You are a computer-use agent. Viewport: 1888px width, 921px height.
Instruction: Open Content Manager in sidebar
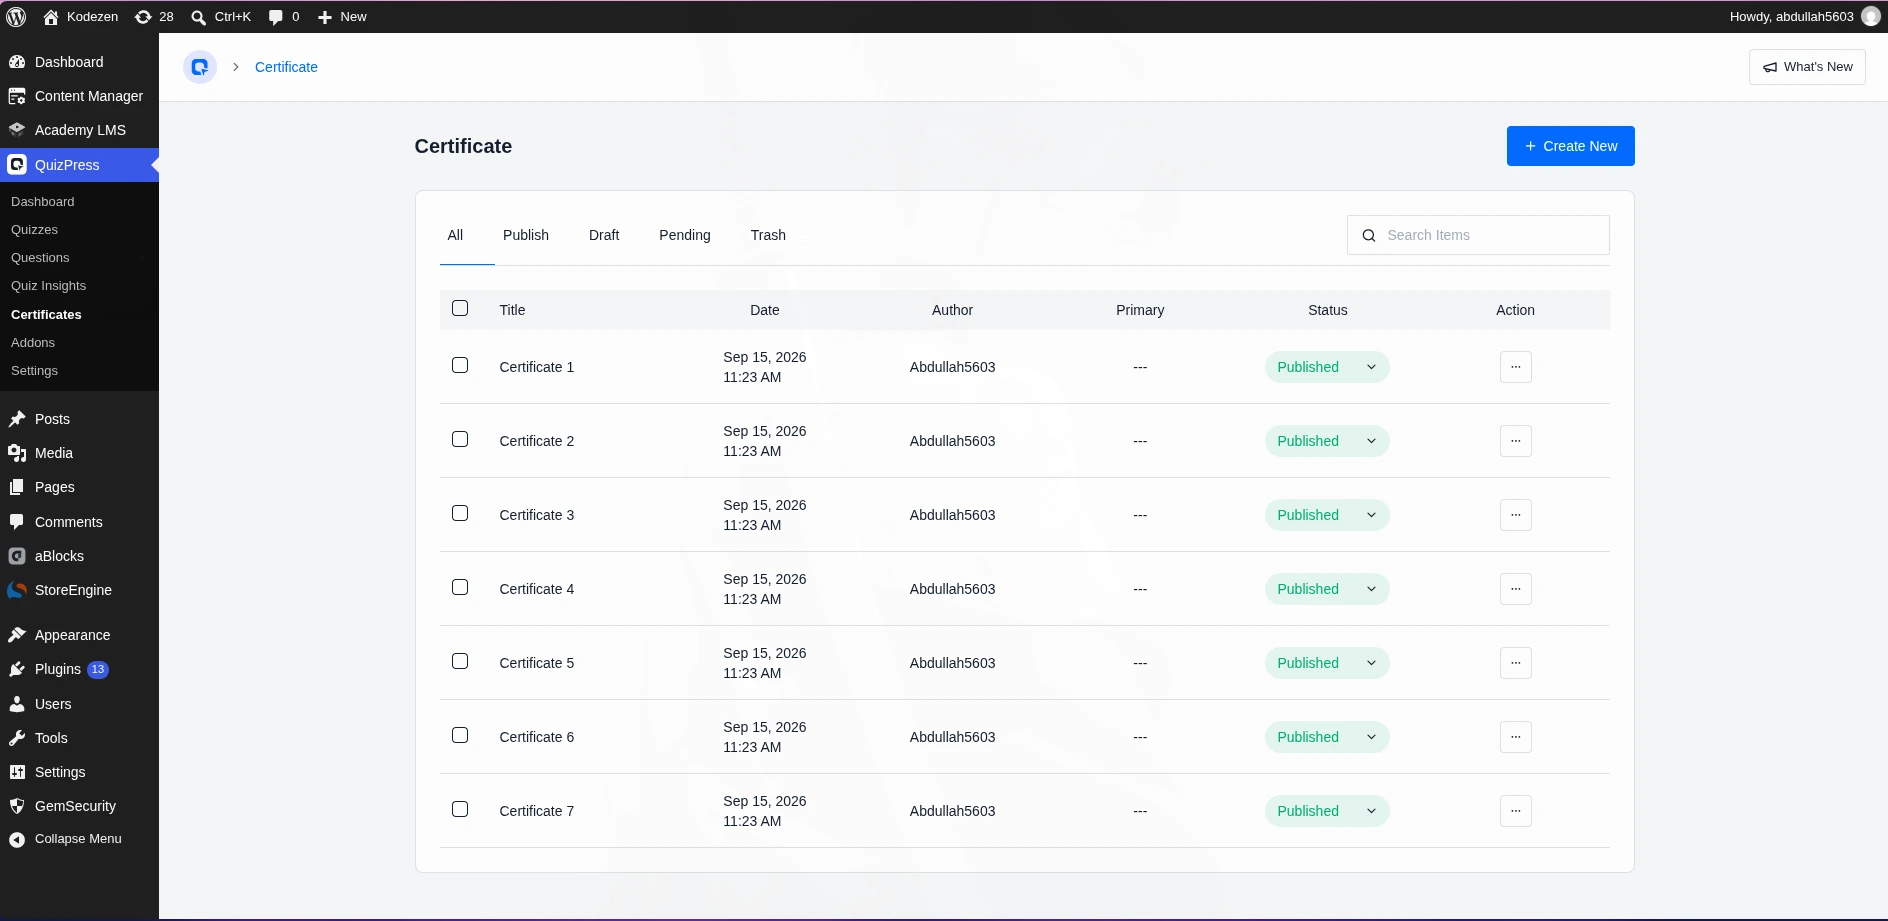click(x=80, y=96)
